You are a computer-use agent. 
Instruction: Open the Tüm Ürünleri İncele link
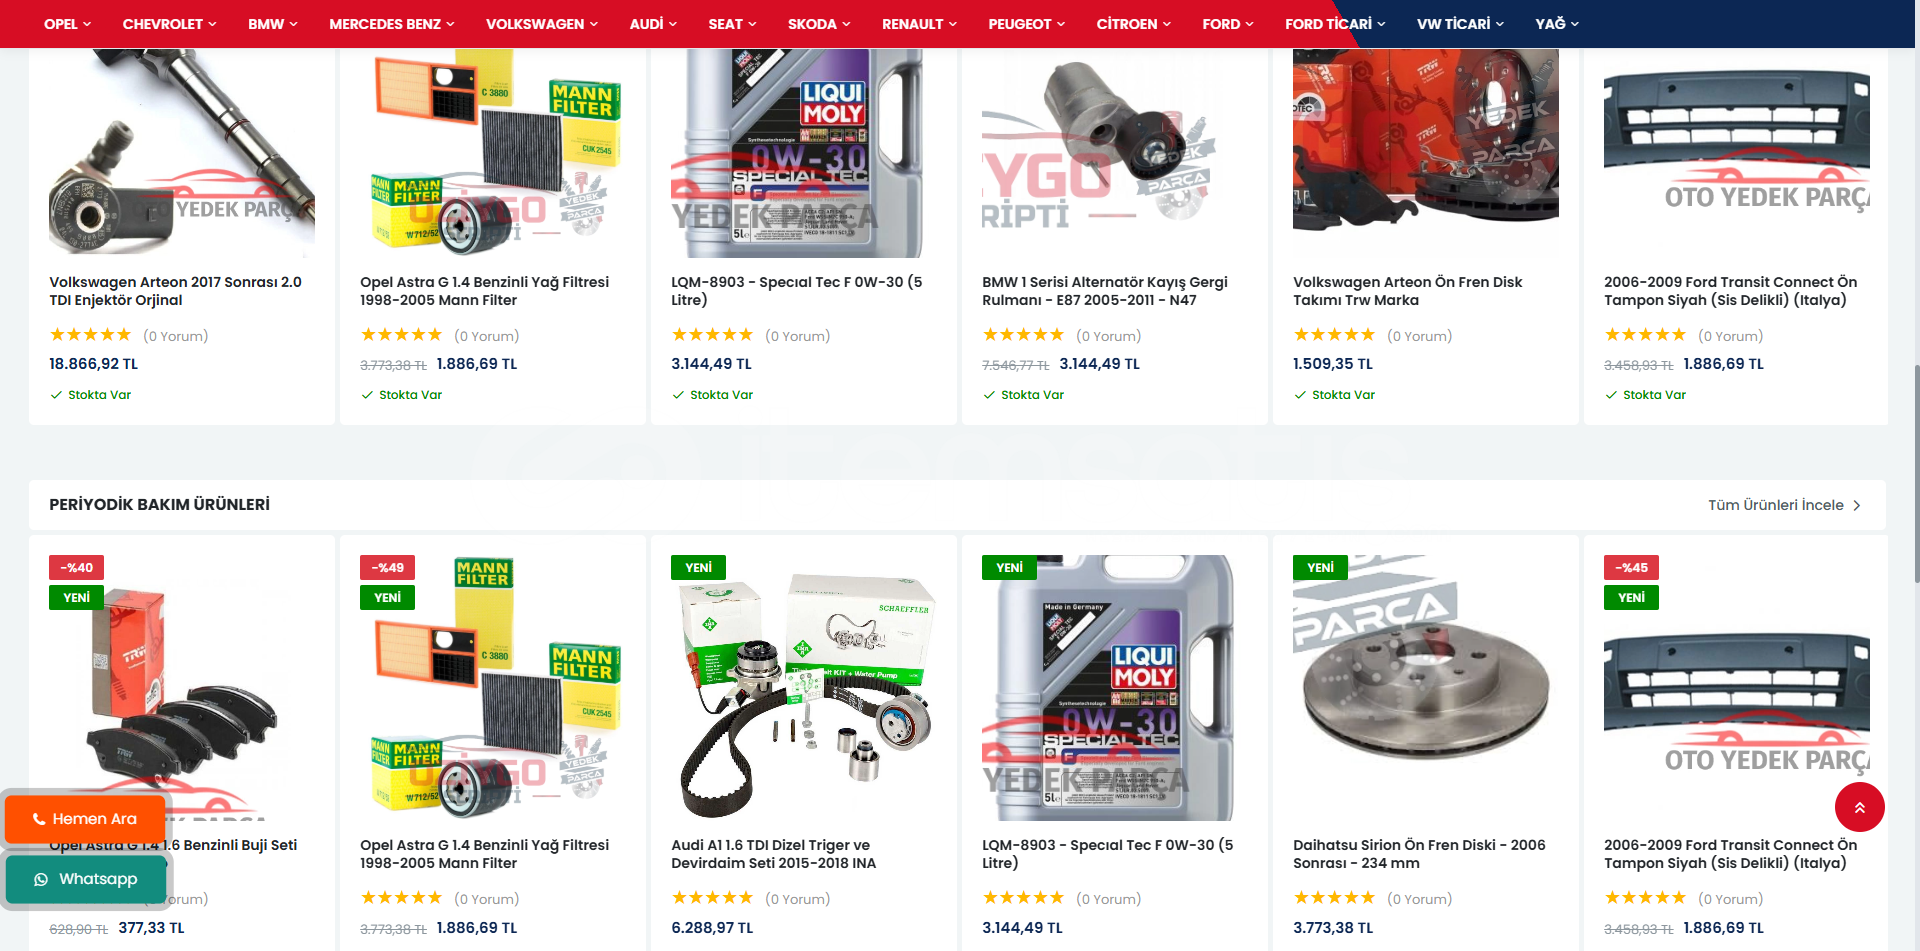pyautogui.click(x=1775, y=505)
